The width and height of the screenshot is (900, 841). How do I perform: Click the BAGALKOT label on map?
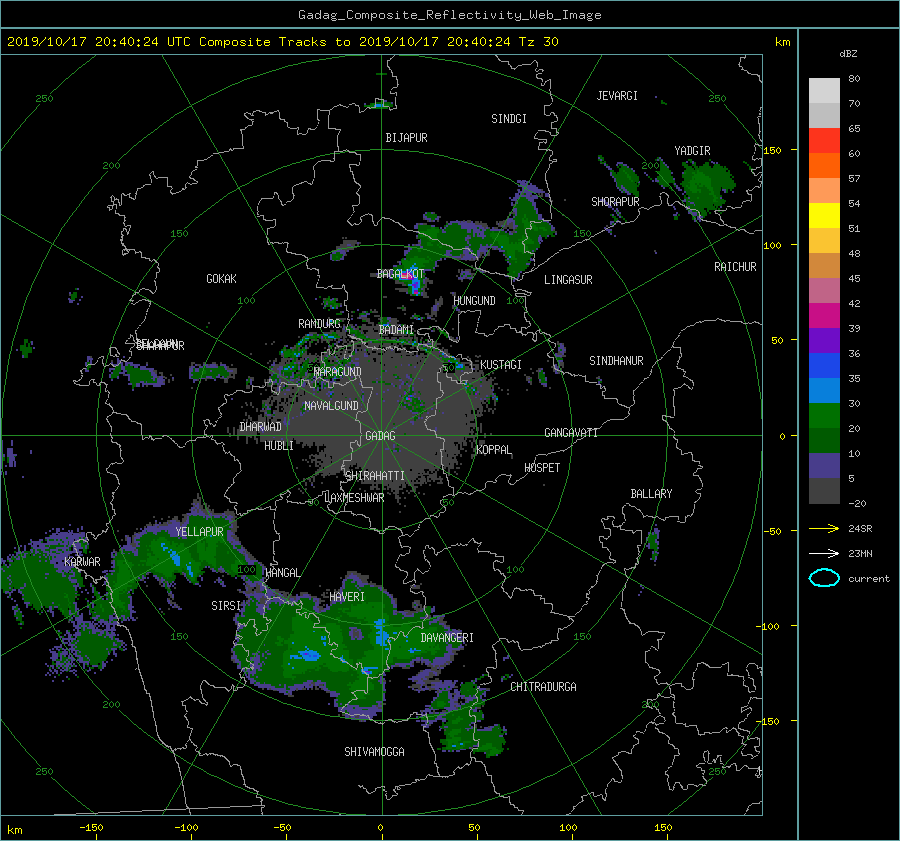tap(400, 274)
